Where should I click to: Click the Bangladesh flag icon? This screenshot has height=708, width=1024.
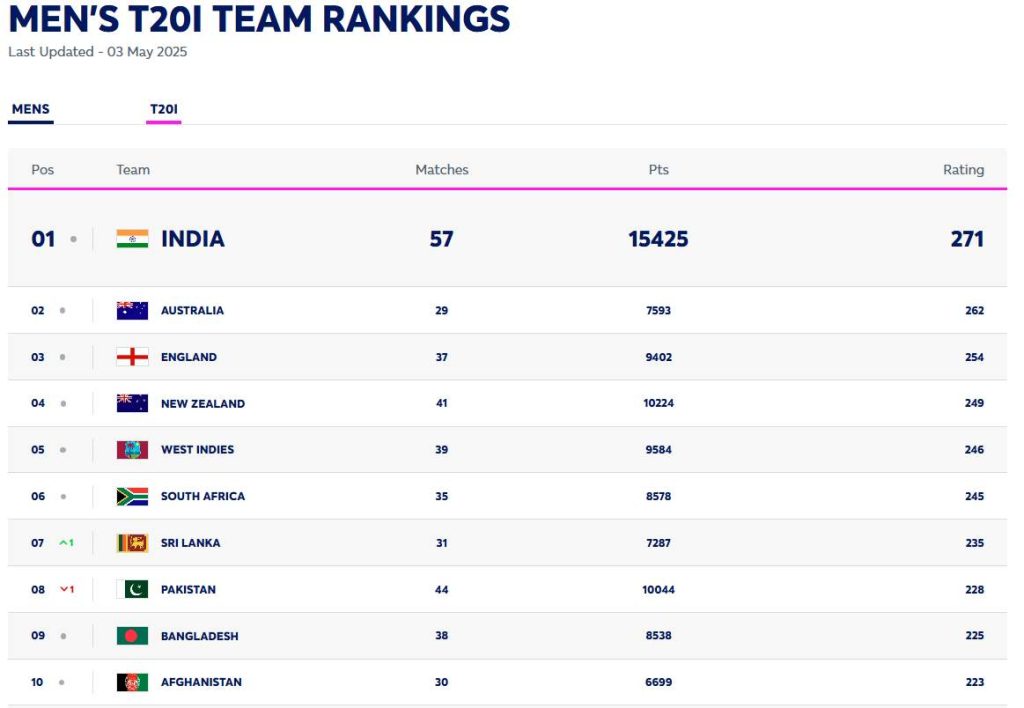coord(132,636)
